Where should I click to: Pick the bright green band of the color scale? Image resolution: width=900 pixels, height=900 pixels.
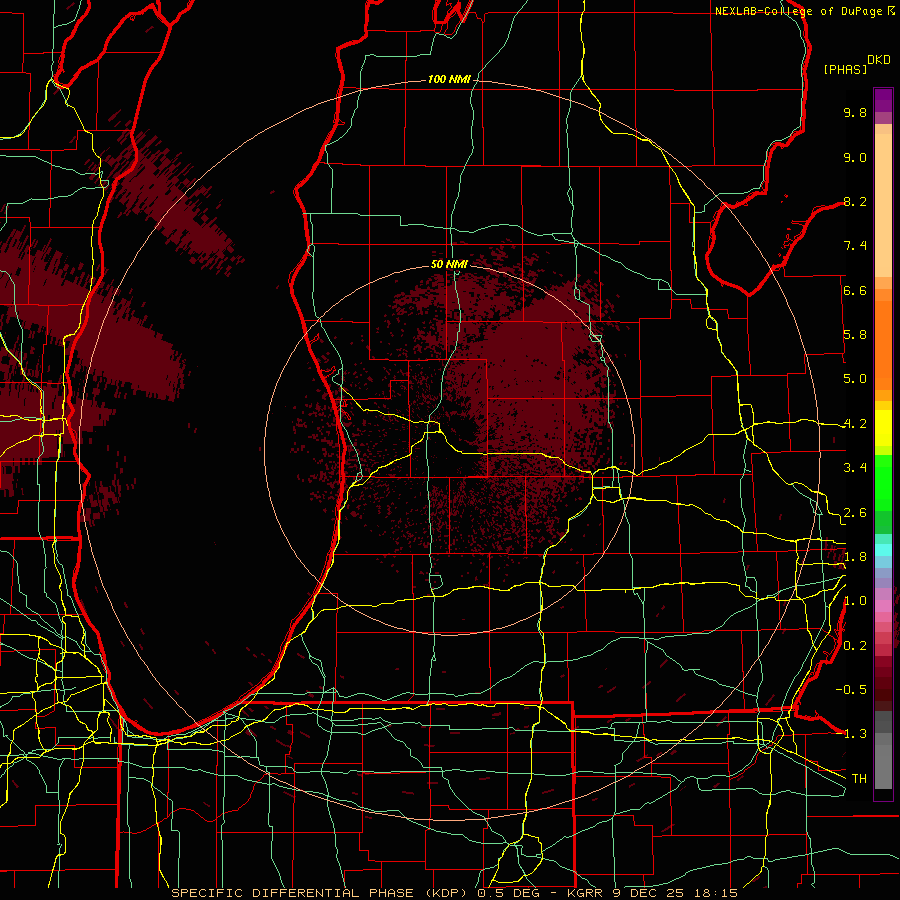[883, 482]
